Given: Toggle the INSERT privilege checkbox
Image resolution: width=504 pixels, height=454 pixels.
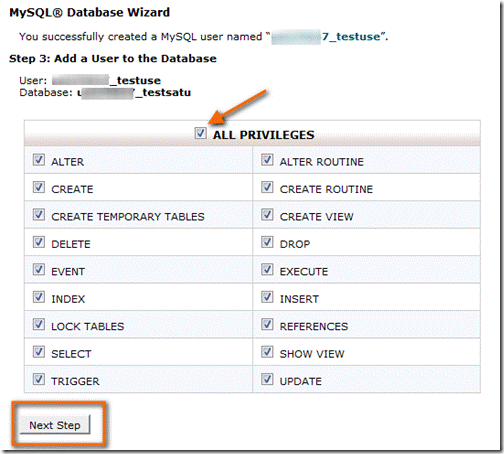Looking at the screenshot, I should tap(267, 297).
